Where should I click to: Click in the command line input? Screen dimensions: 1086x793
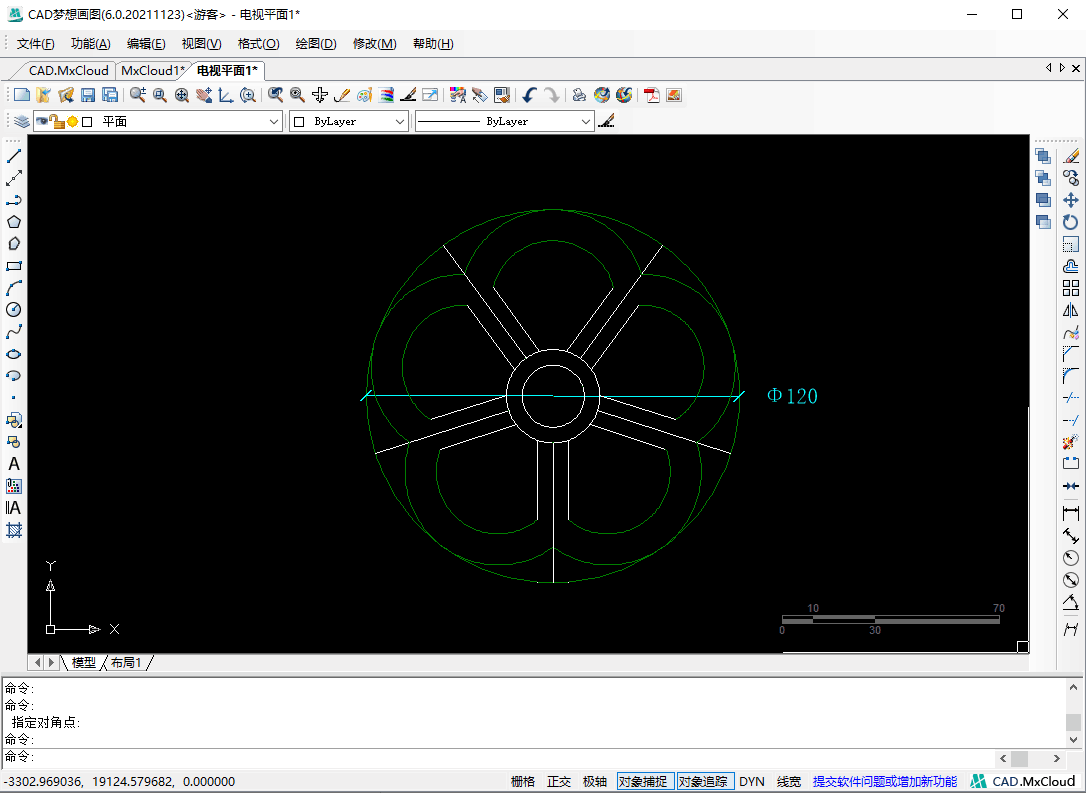[x=500, y=758]
